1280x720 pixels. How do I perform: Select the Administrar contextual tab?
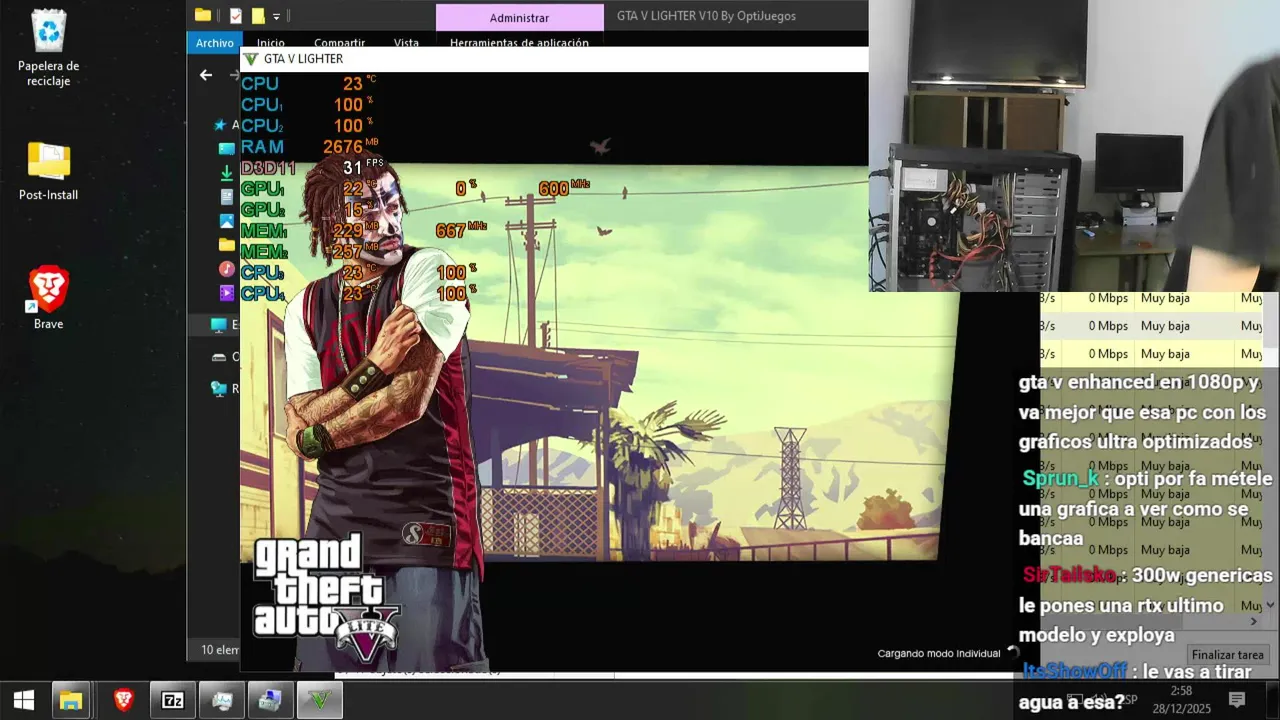point(519,17)
